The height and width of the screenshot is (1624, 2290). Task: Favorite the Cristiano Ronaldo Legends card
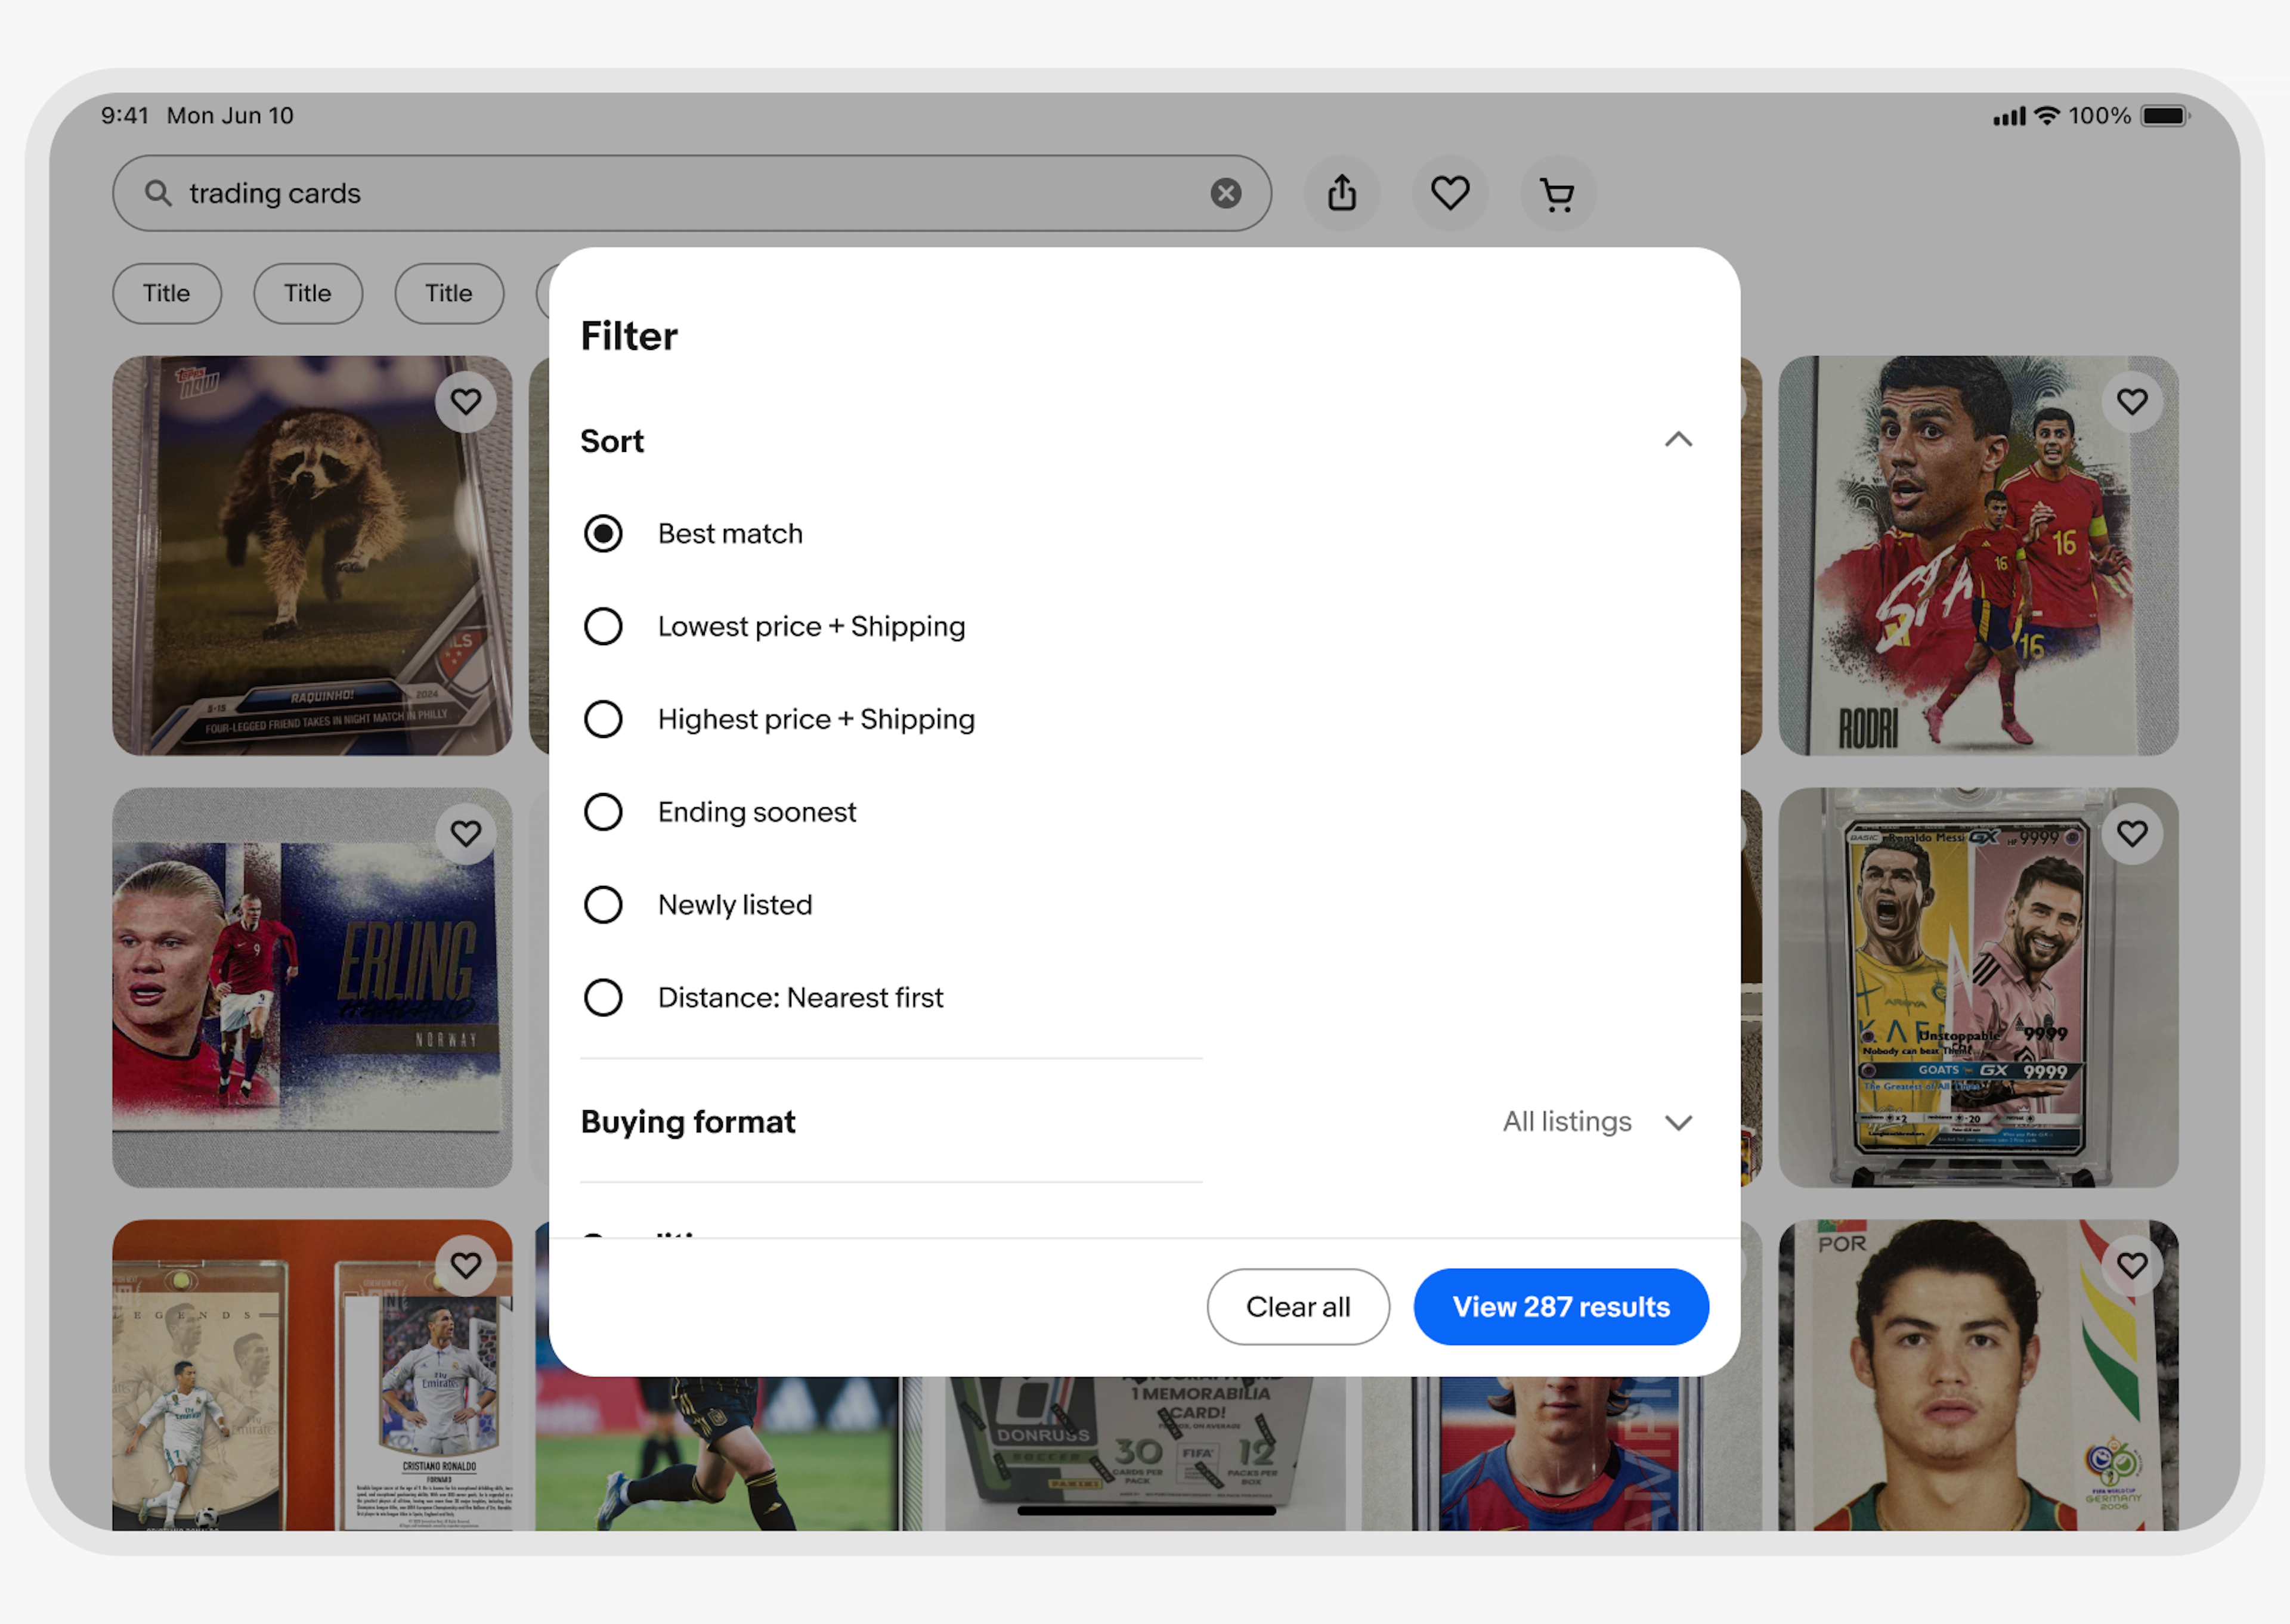(x=466, y=1266)
